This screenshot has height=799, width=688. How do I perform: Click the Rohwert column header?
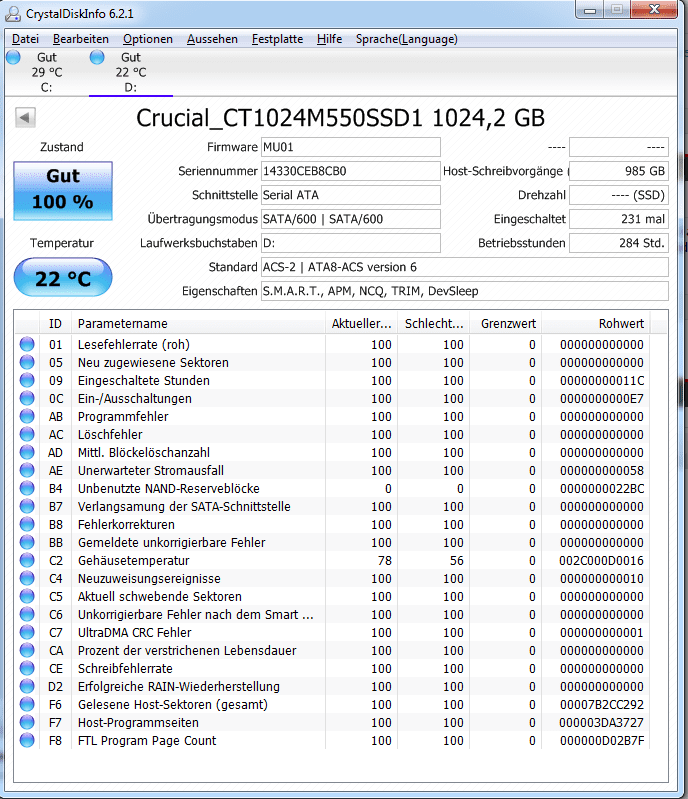(x=596, y=324)
